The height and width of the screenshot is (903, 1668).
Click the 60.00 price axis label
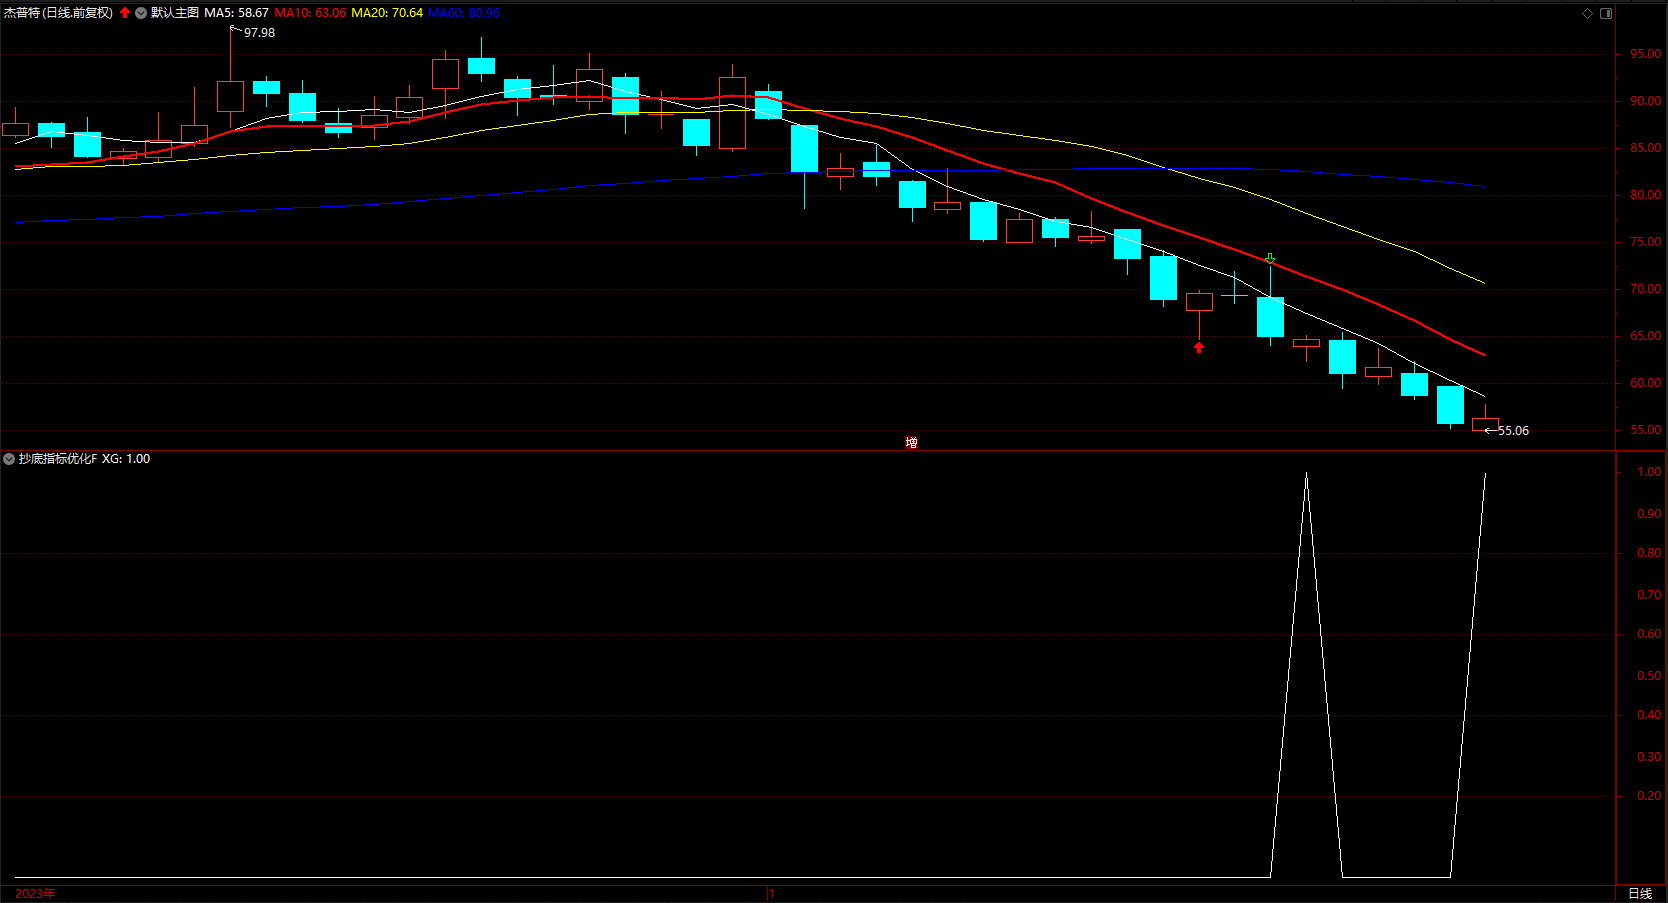1645,383
